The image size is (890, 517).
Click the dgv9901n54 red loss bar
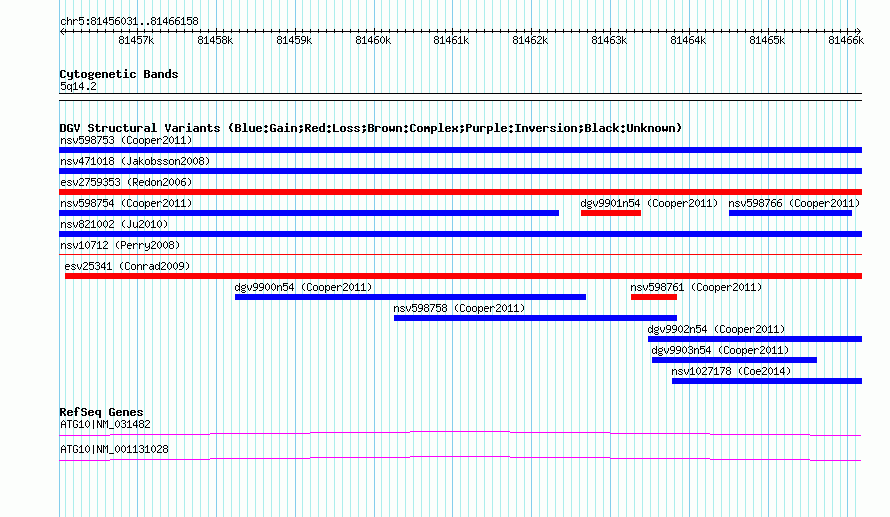click(x=611, y=213)
